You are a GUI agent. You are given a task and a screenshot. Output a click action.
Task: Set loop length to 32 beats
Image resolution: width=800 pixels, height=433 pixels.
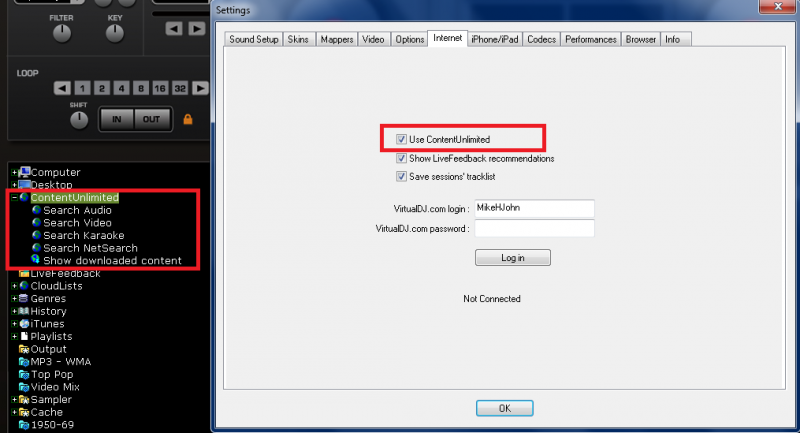click(x=180, y=88)
